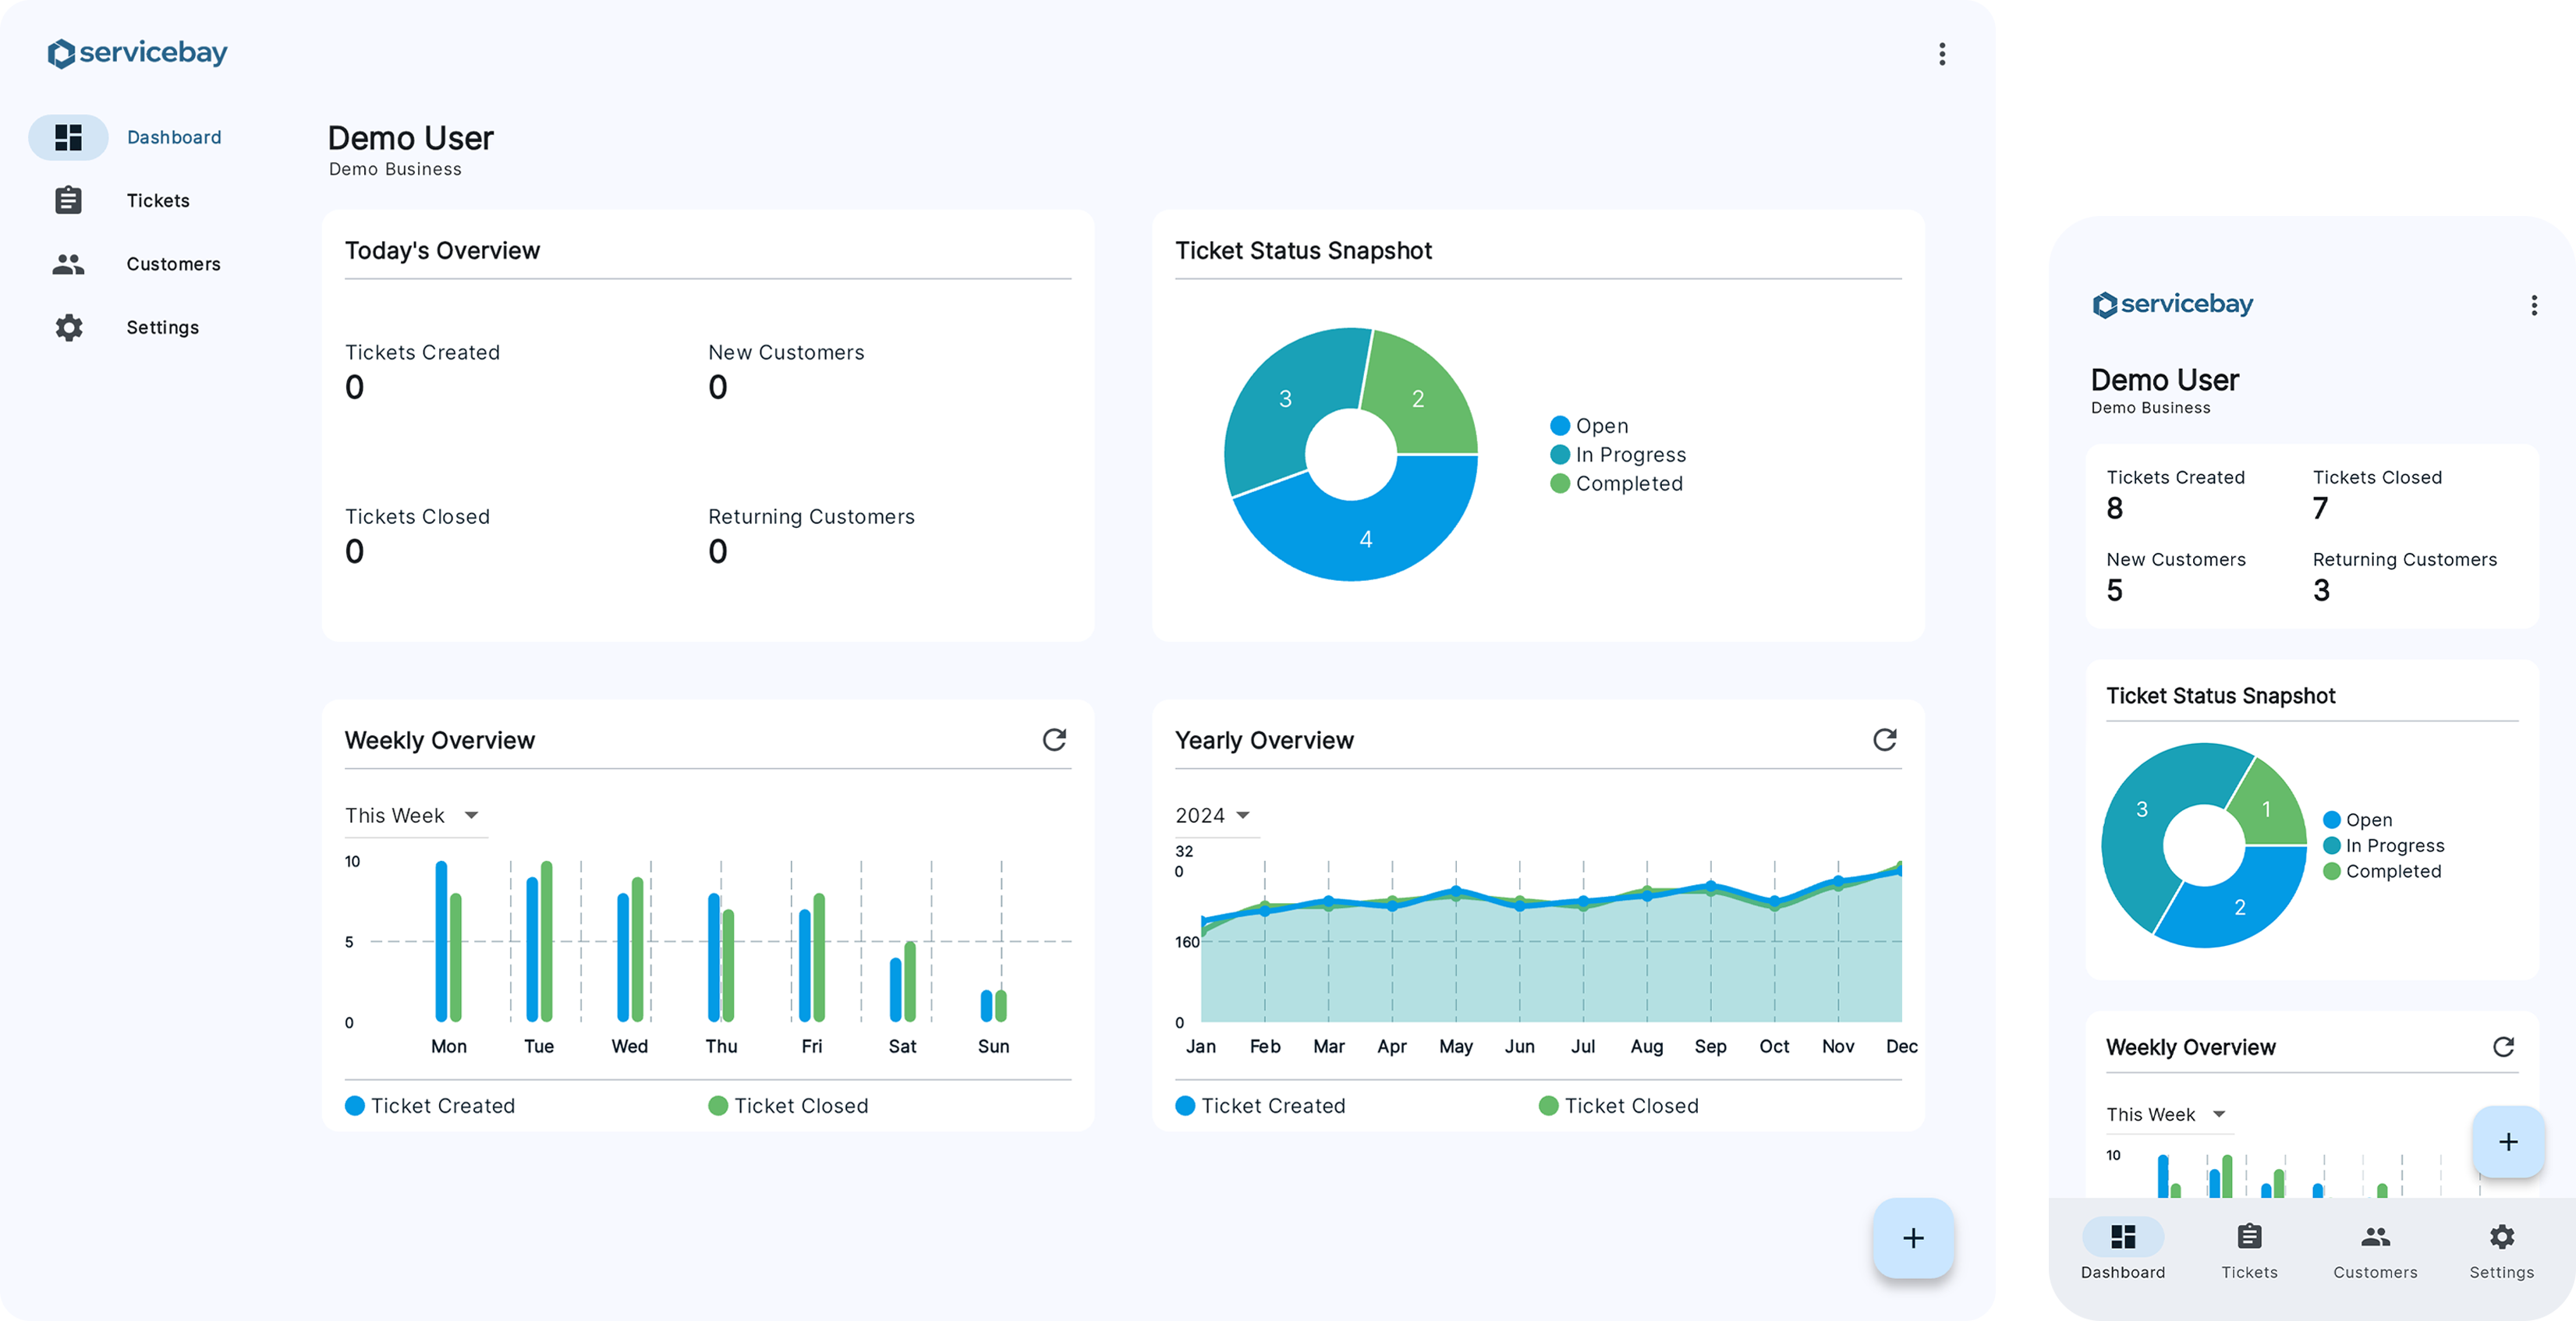Screen dimensions: 2576x1321
Task: Refresh the desktop Weekly Overview chart
Action: (1054, 739)
